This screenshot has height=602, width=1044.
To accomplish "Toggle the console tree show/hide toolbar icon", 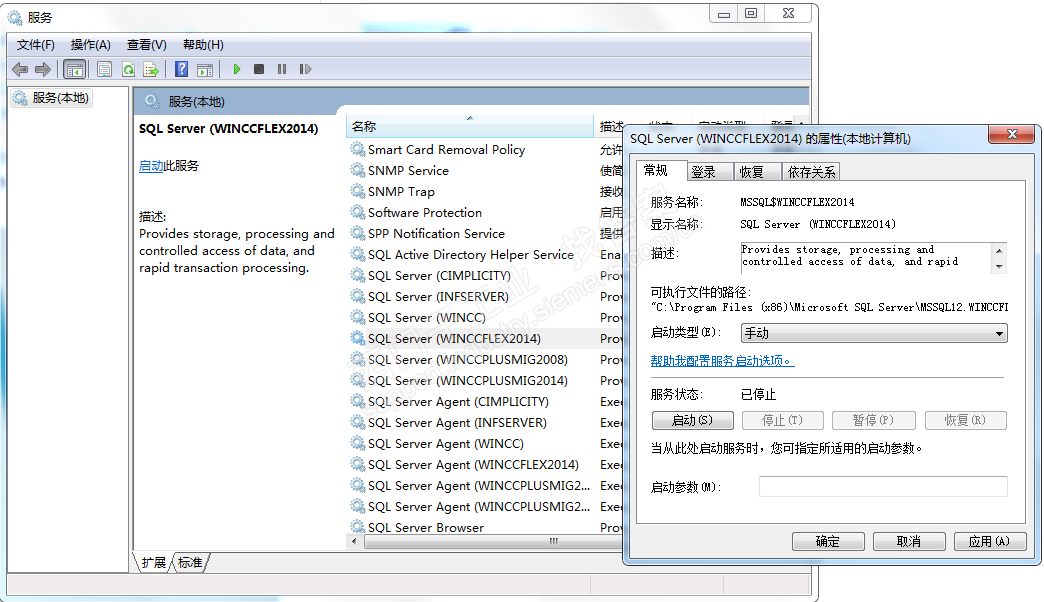I will click(x=75, y=69).
